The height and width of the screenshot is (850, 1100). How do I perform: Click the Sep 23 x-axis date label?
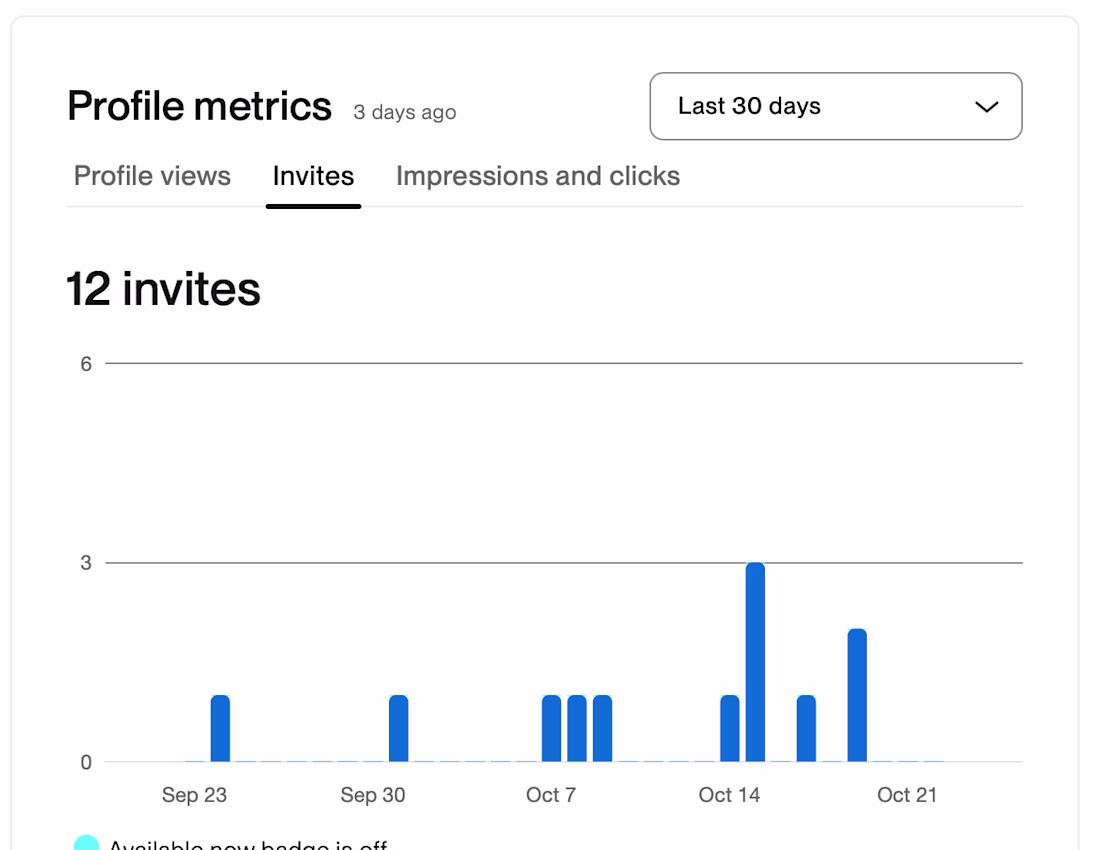point(194,795)
